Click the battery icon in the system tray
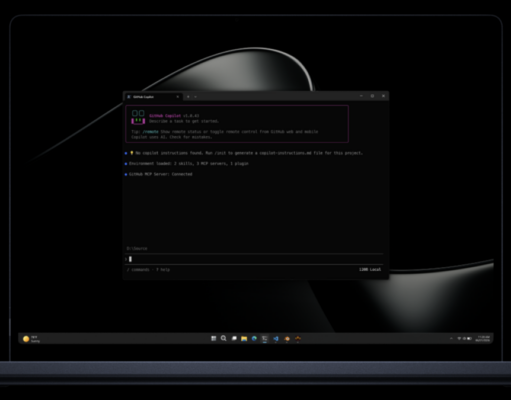511x400 pixels. click(469, 338)
